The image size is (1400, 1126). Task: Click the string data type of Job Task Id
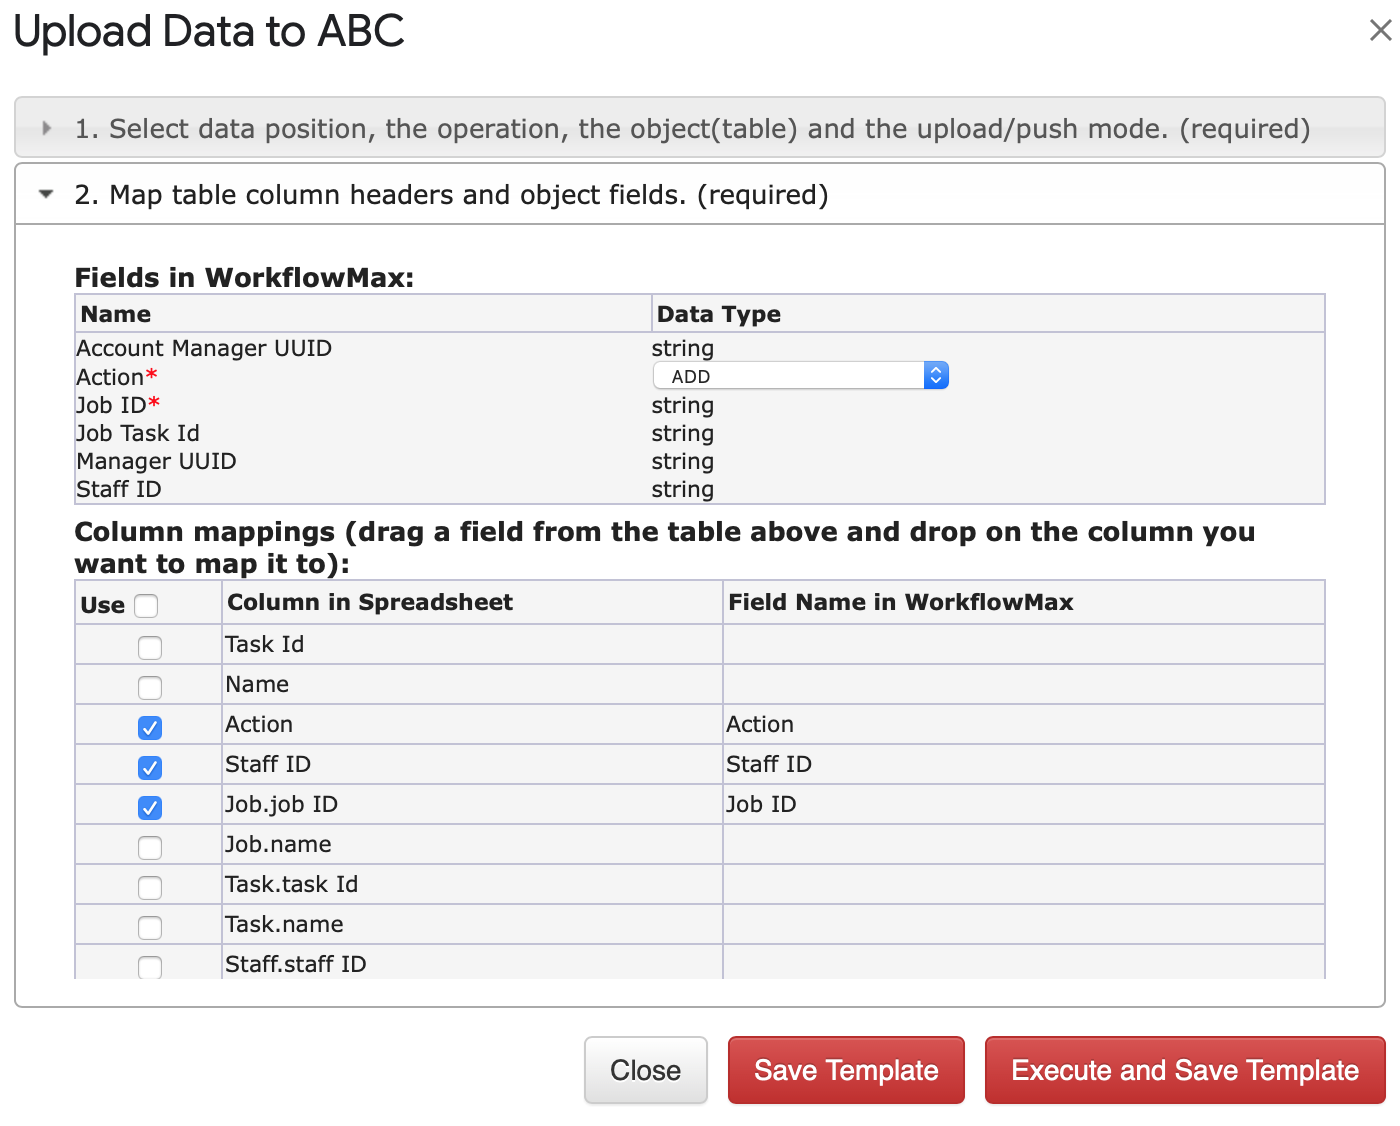(683, 433)
